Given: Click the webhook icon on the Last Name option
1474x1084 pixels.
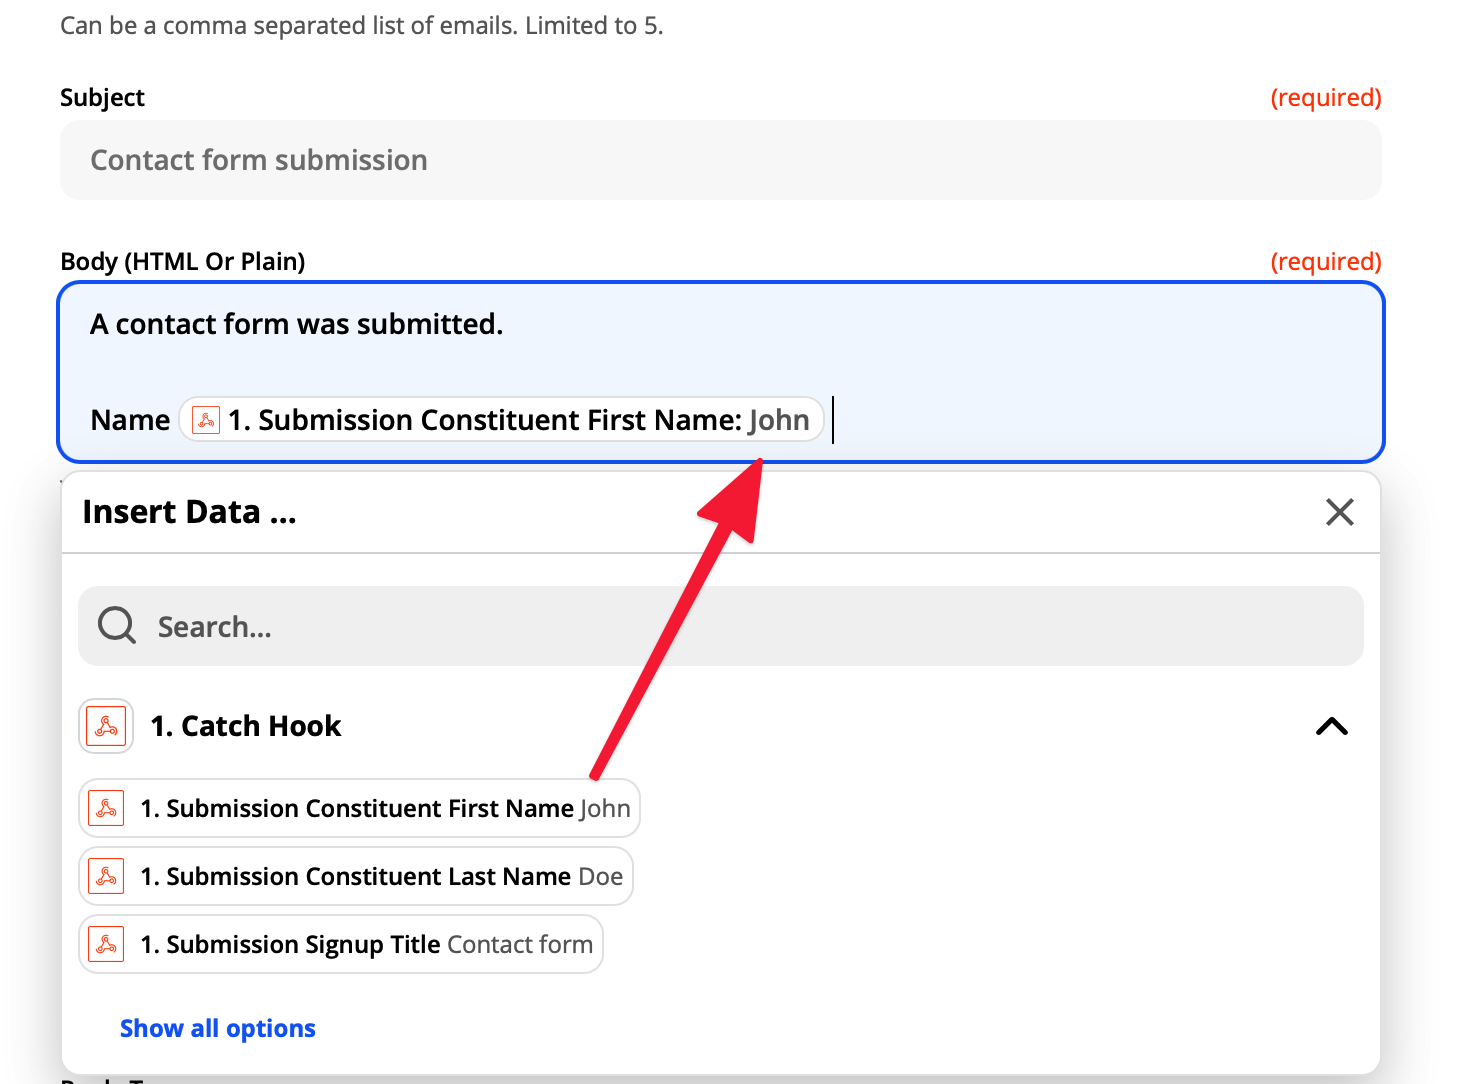Looking at the screenshot, I should 106,876.
